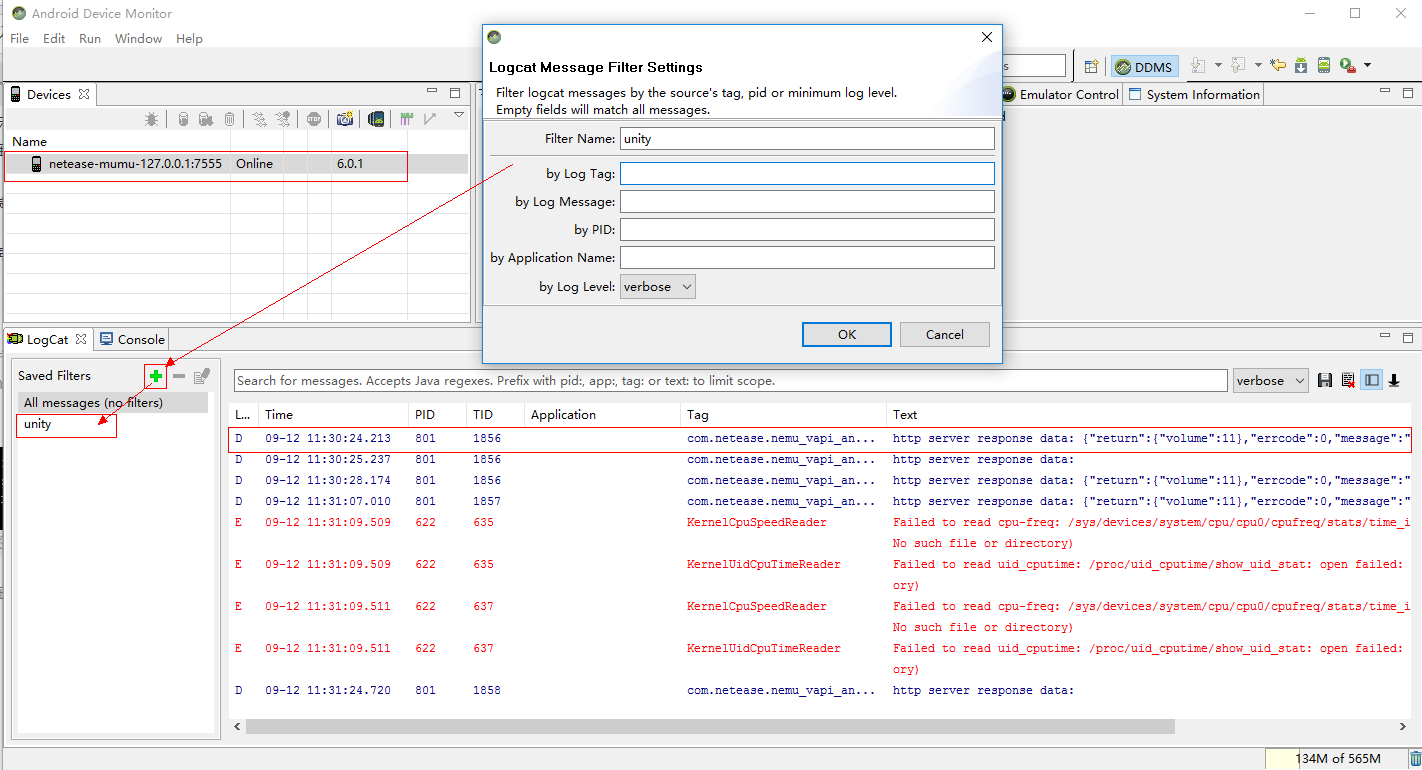The image size is (1422, 770).
Task: Open the logcat verbose level dropdown
Action: pos(1271,381)
